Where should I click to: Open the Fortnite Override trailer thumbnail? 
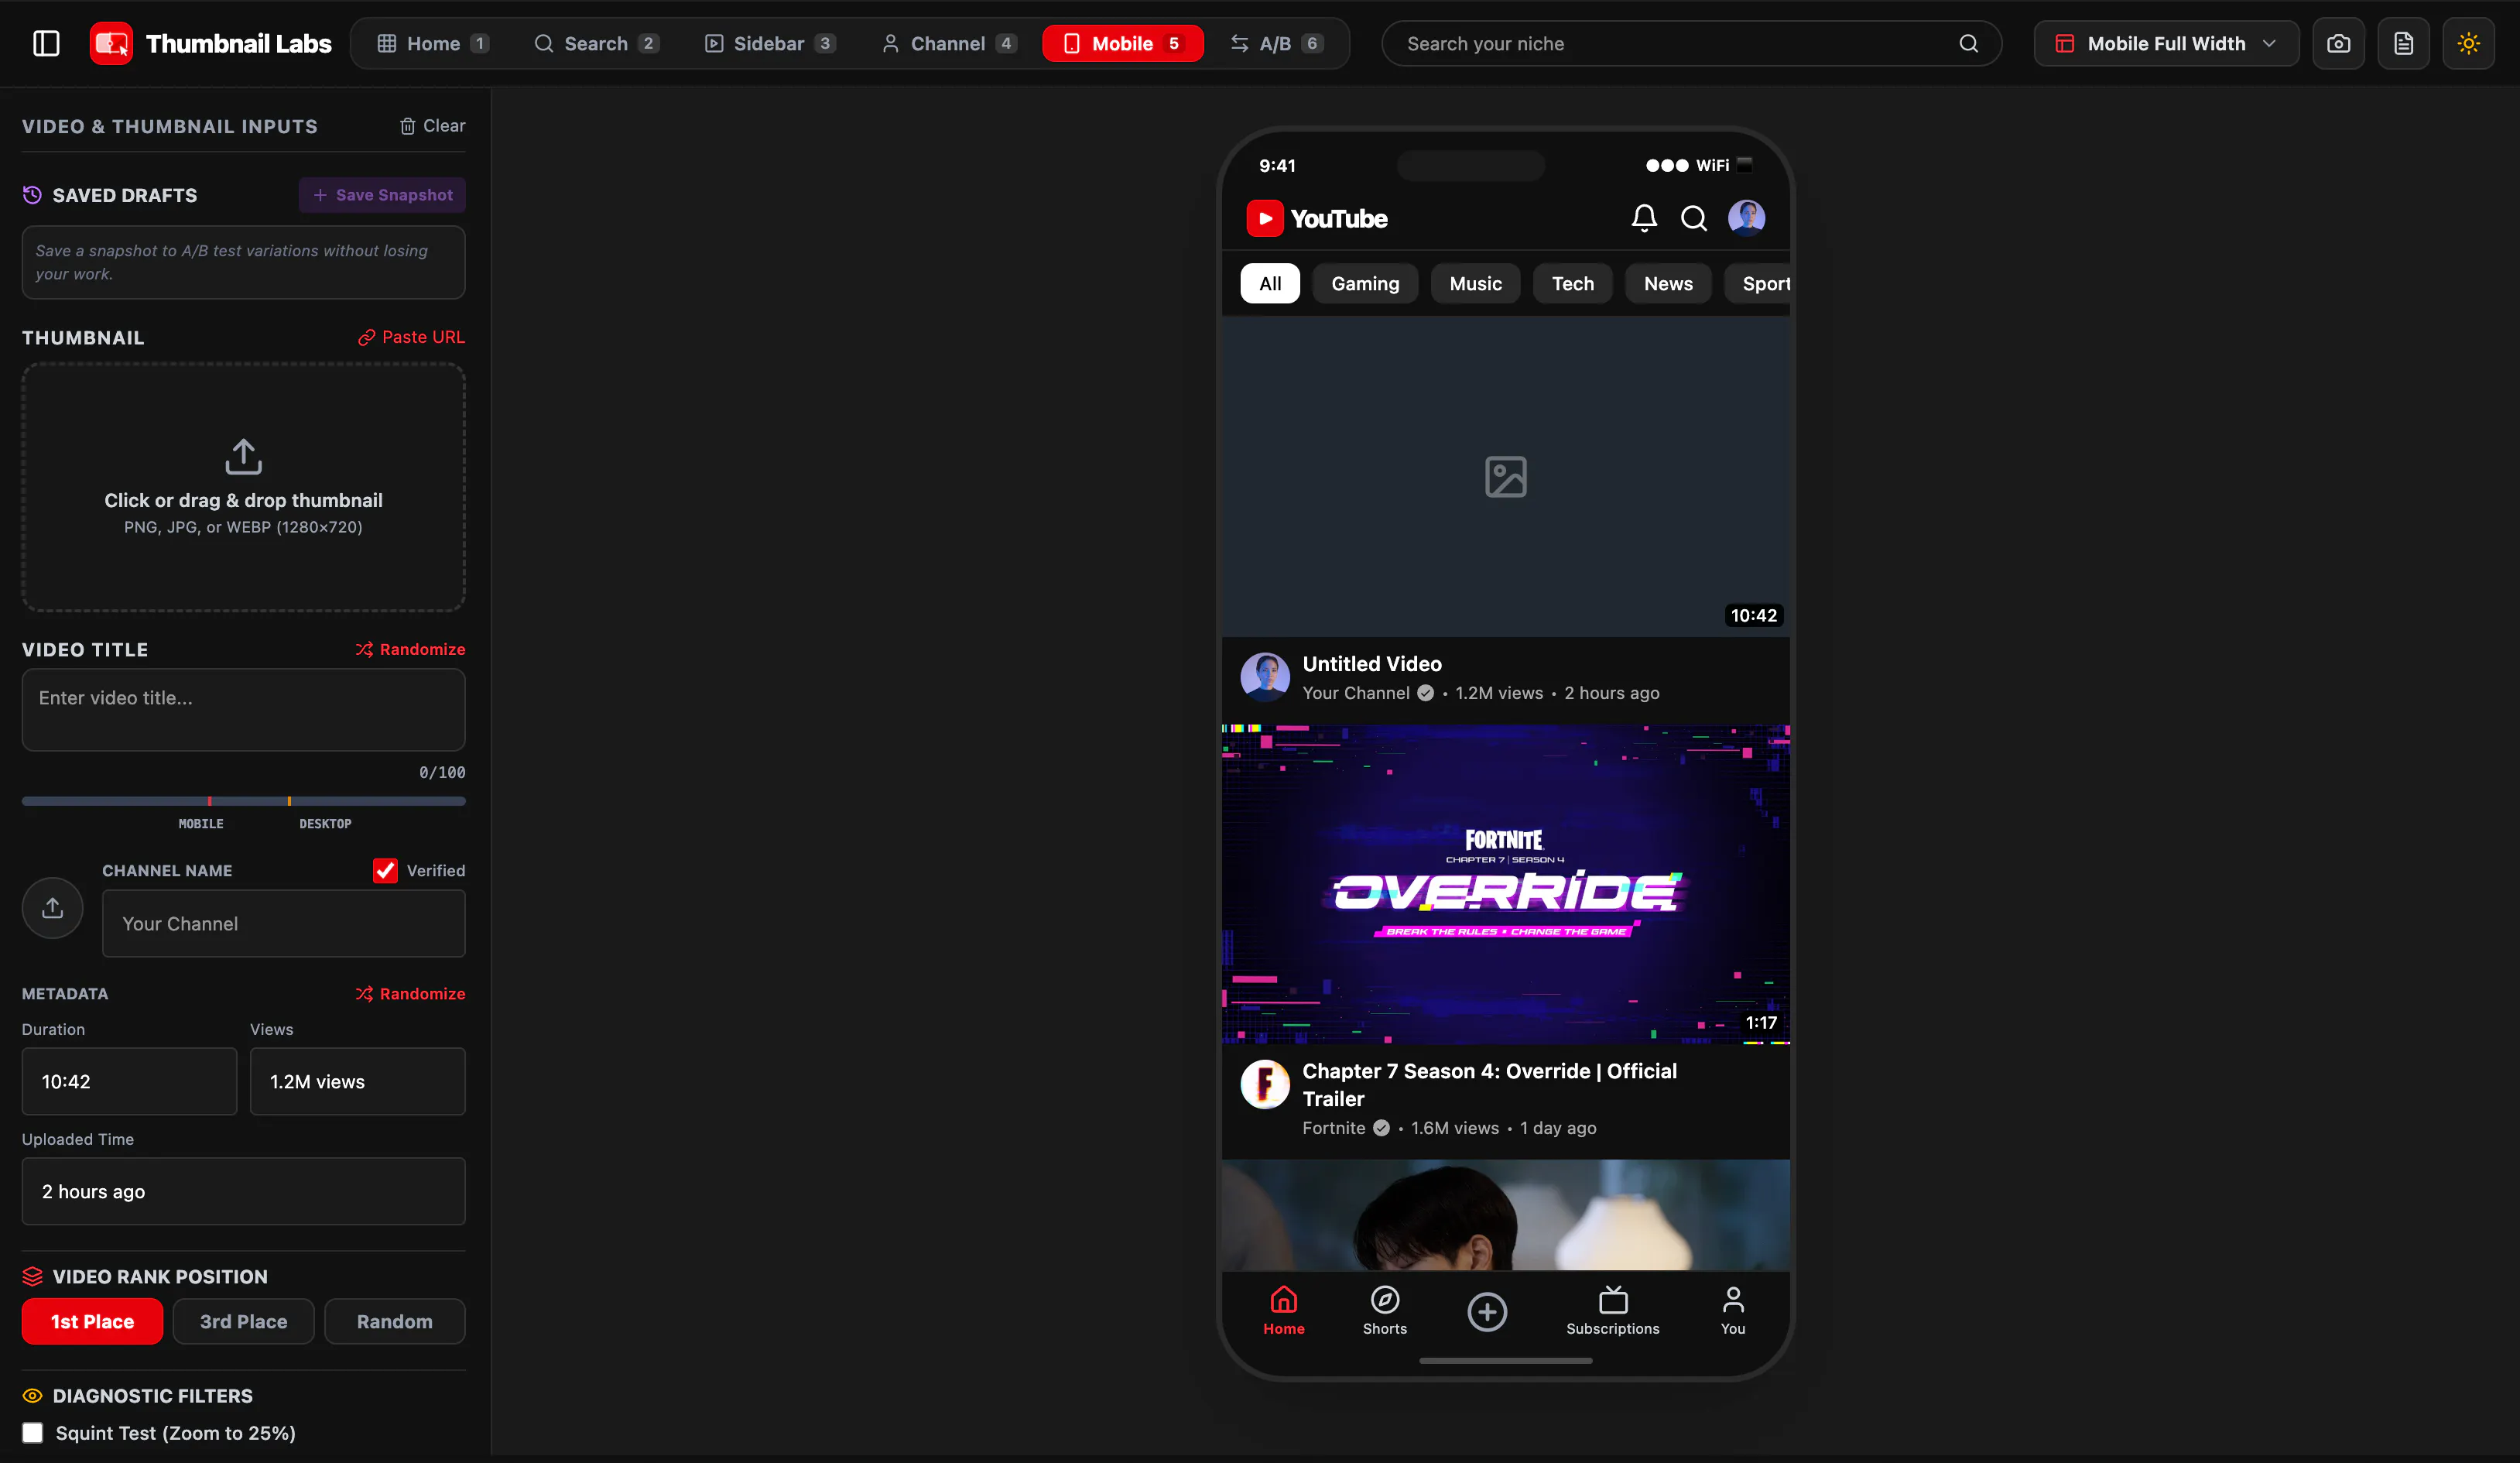coord(1505,884)
